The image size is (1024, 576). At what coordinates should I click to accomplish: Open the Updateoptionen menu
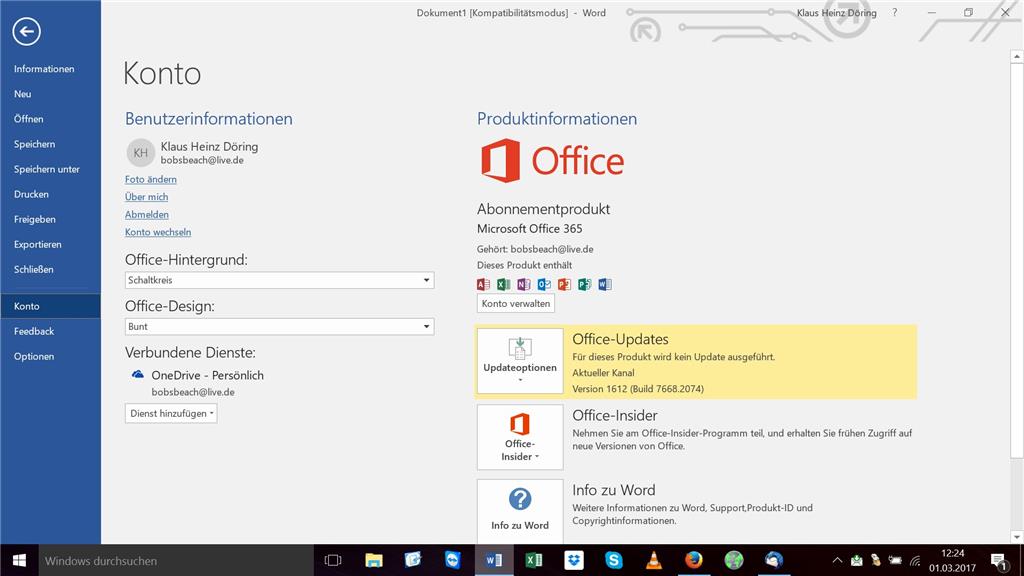click(x=520, y=361)
